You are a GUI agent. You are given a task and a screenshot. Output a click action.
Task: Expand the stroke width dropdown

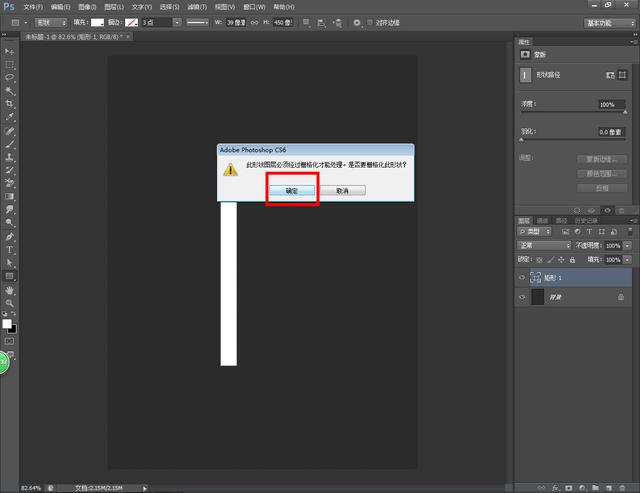click(177, 21)
